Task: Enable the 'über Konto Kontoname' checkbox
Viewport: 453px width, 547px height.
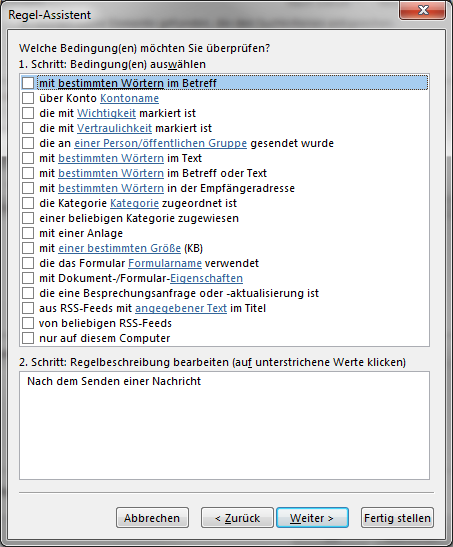Action: [x=28, y=98]
